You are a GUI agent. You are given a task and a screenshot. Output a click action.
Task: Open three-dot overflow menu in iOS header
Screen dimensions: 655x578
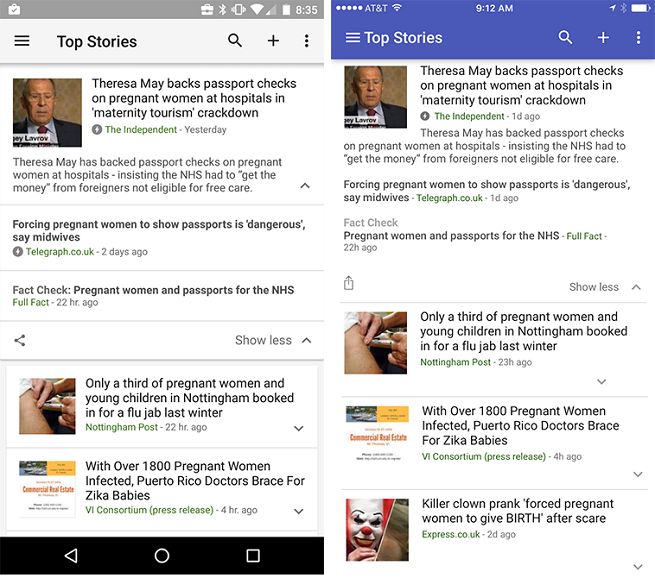tap(638, 38)
